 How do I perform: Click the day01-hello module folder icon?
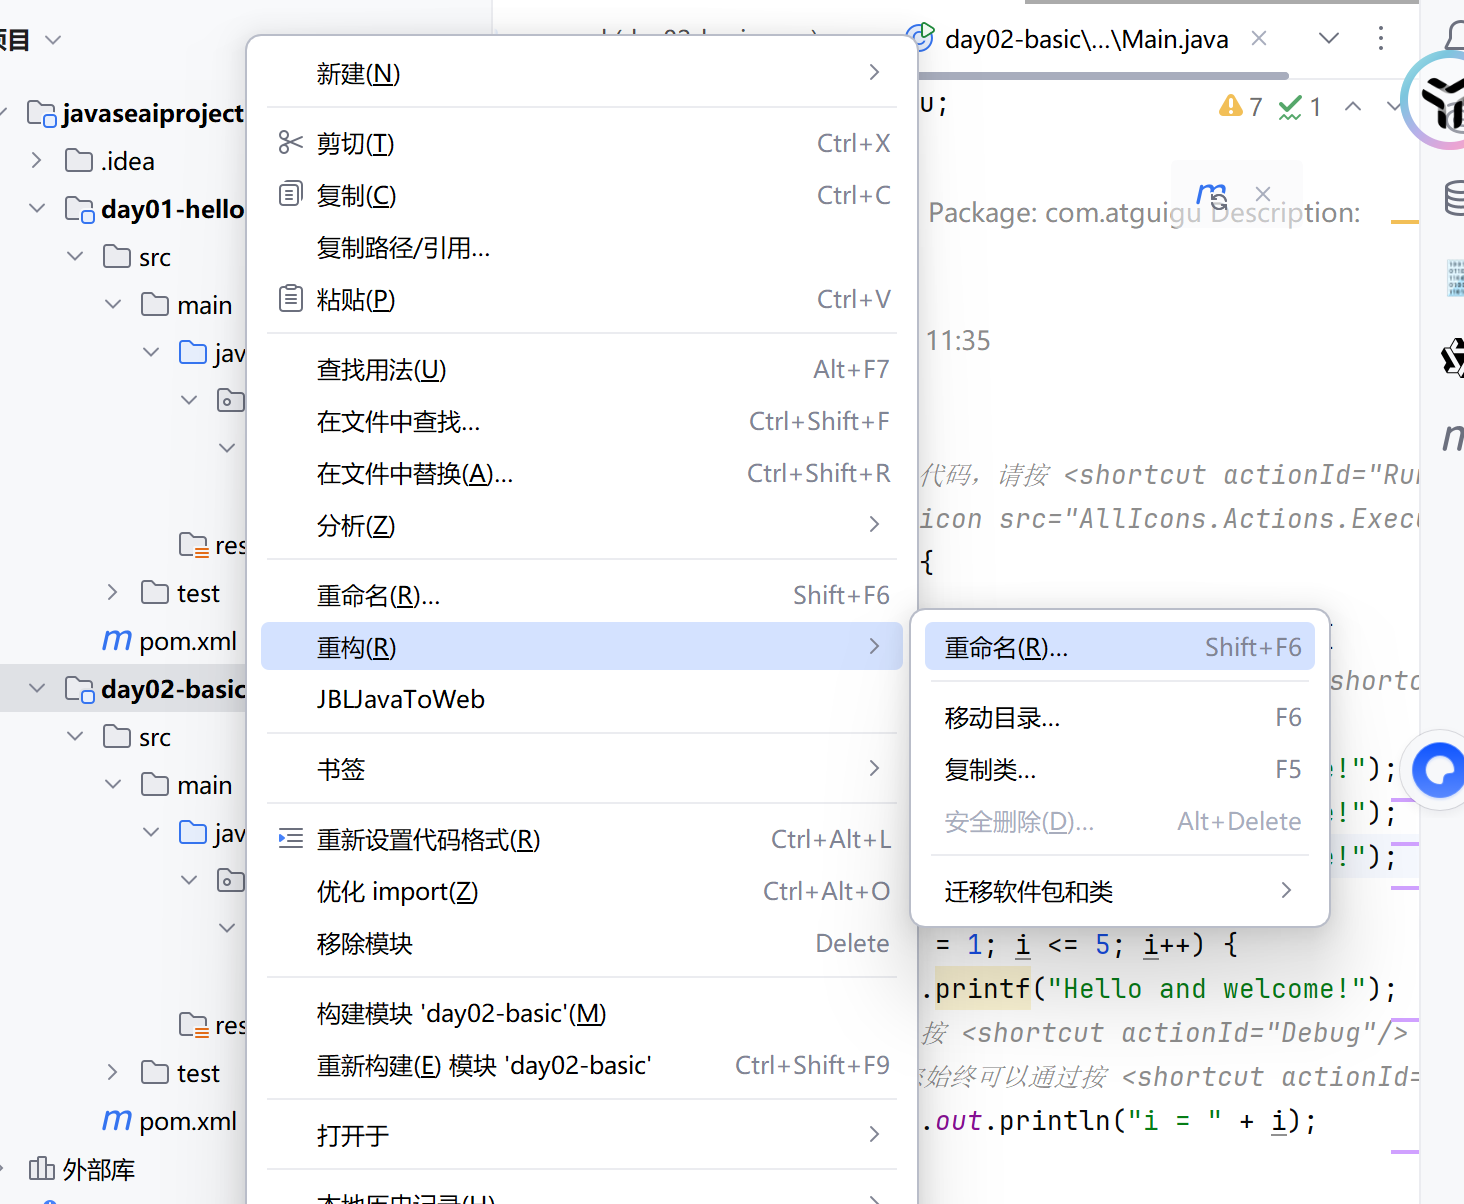coord(80,209)
